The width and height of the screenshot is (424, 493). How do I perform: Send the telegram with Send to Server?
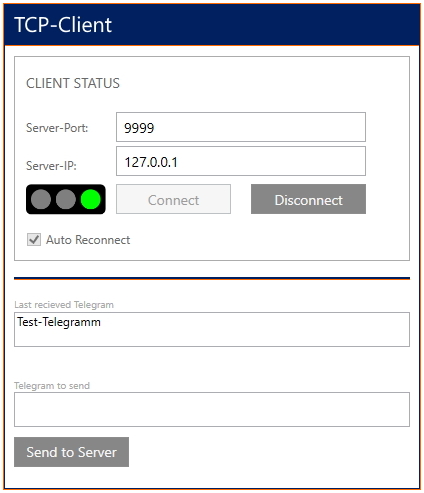coord(71,452)
